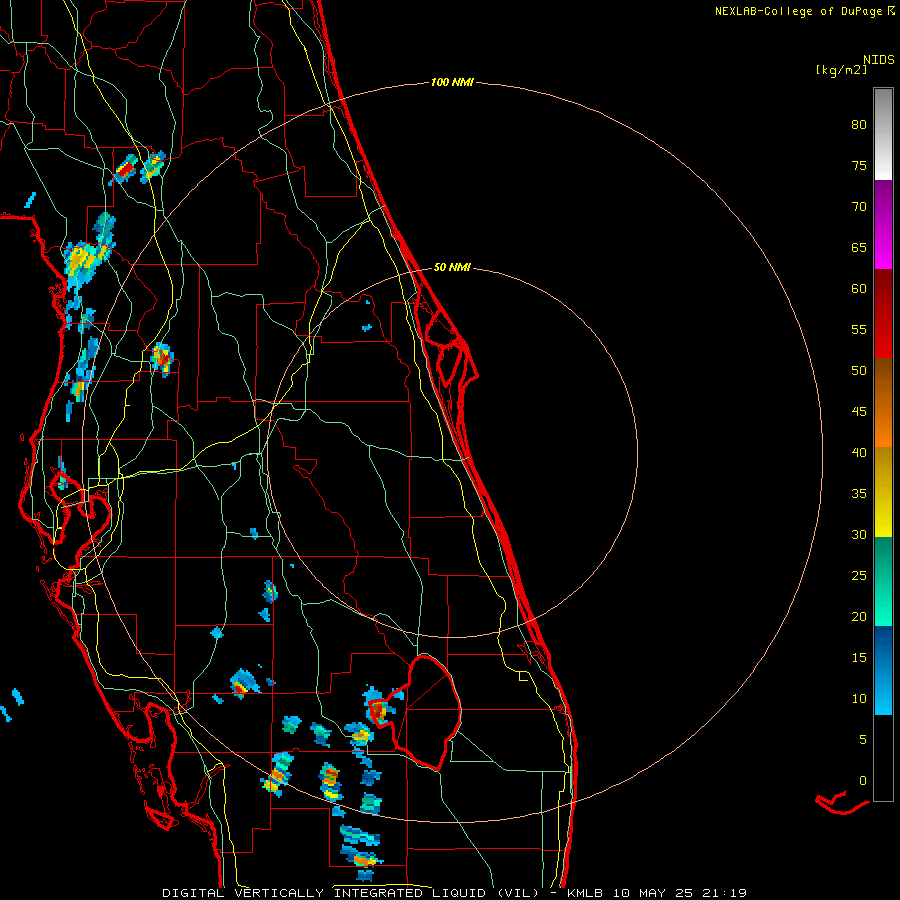This screenshot has height=900, width=900.
Task: Click the '10 MAY 25' date stamp
Action: pos(652,893)
